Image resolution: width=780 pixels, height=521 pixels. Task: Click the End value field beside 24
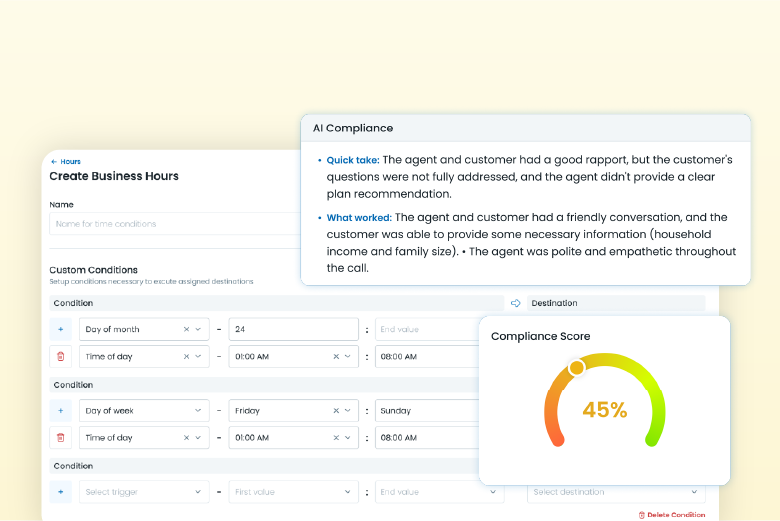tap(426, 329)
